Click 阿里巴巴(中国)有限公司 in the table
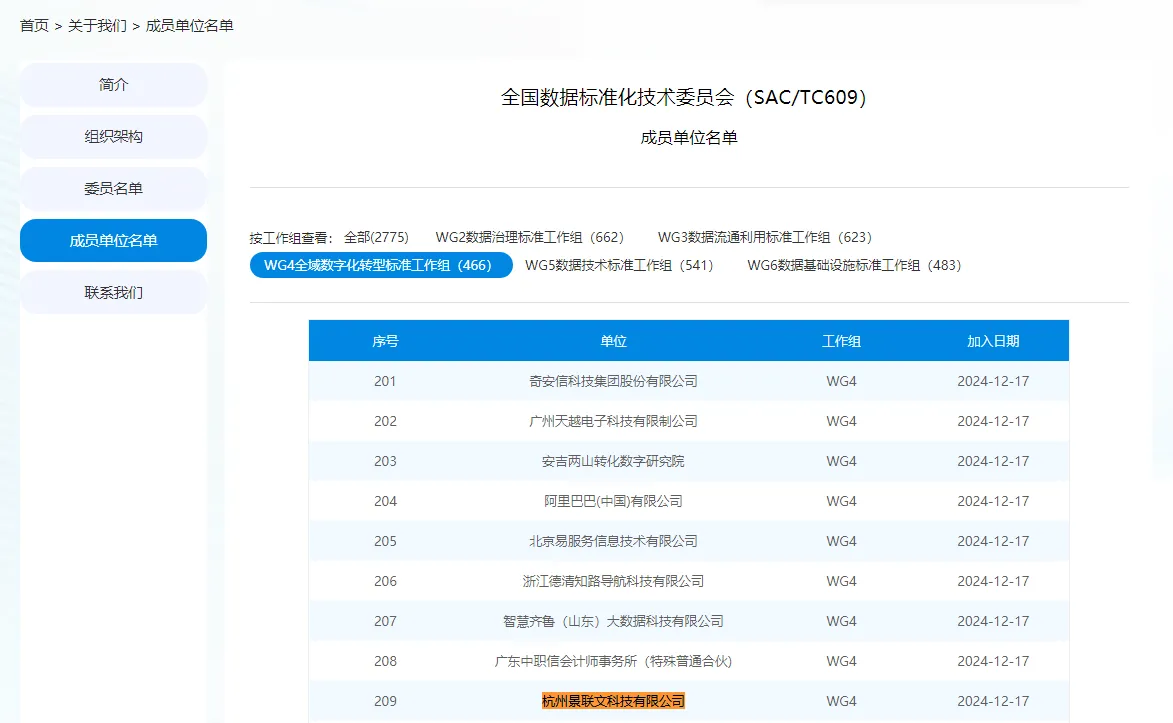 point(613,501)
